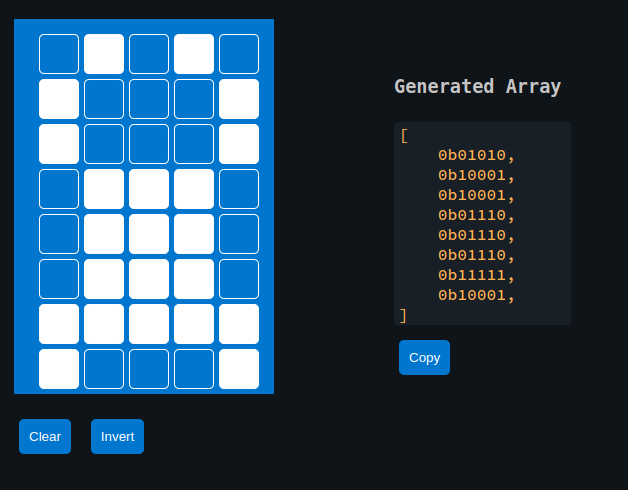
Task: Disable white pixel in second row, first column
Action: coord(59,99)
